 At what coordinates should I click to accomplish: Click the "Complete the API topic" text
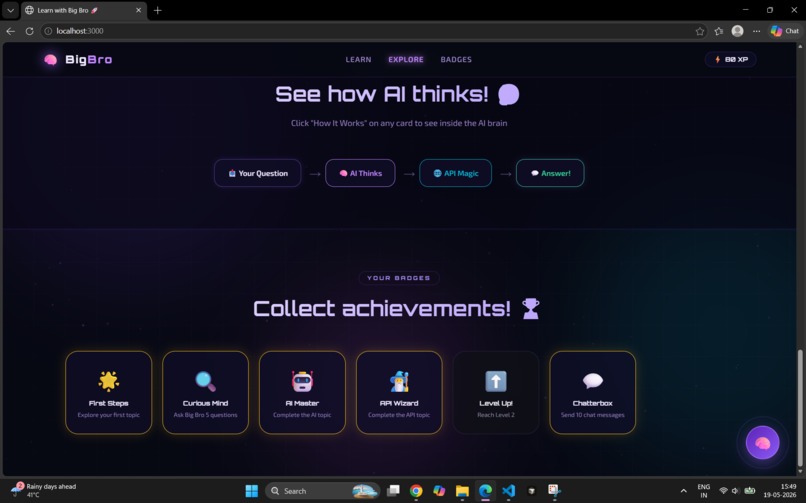(399, 415)
